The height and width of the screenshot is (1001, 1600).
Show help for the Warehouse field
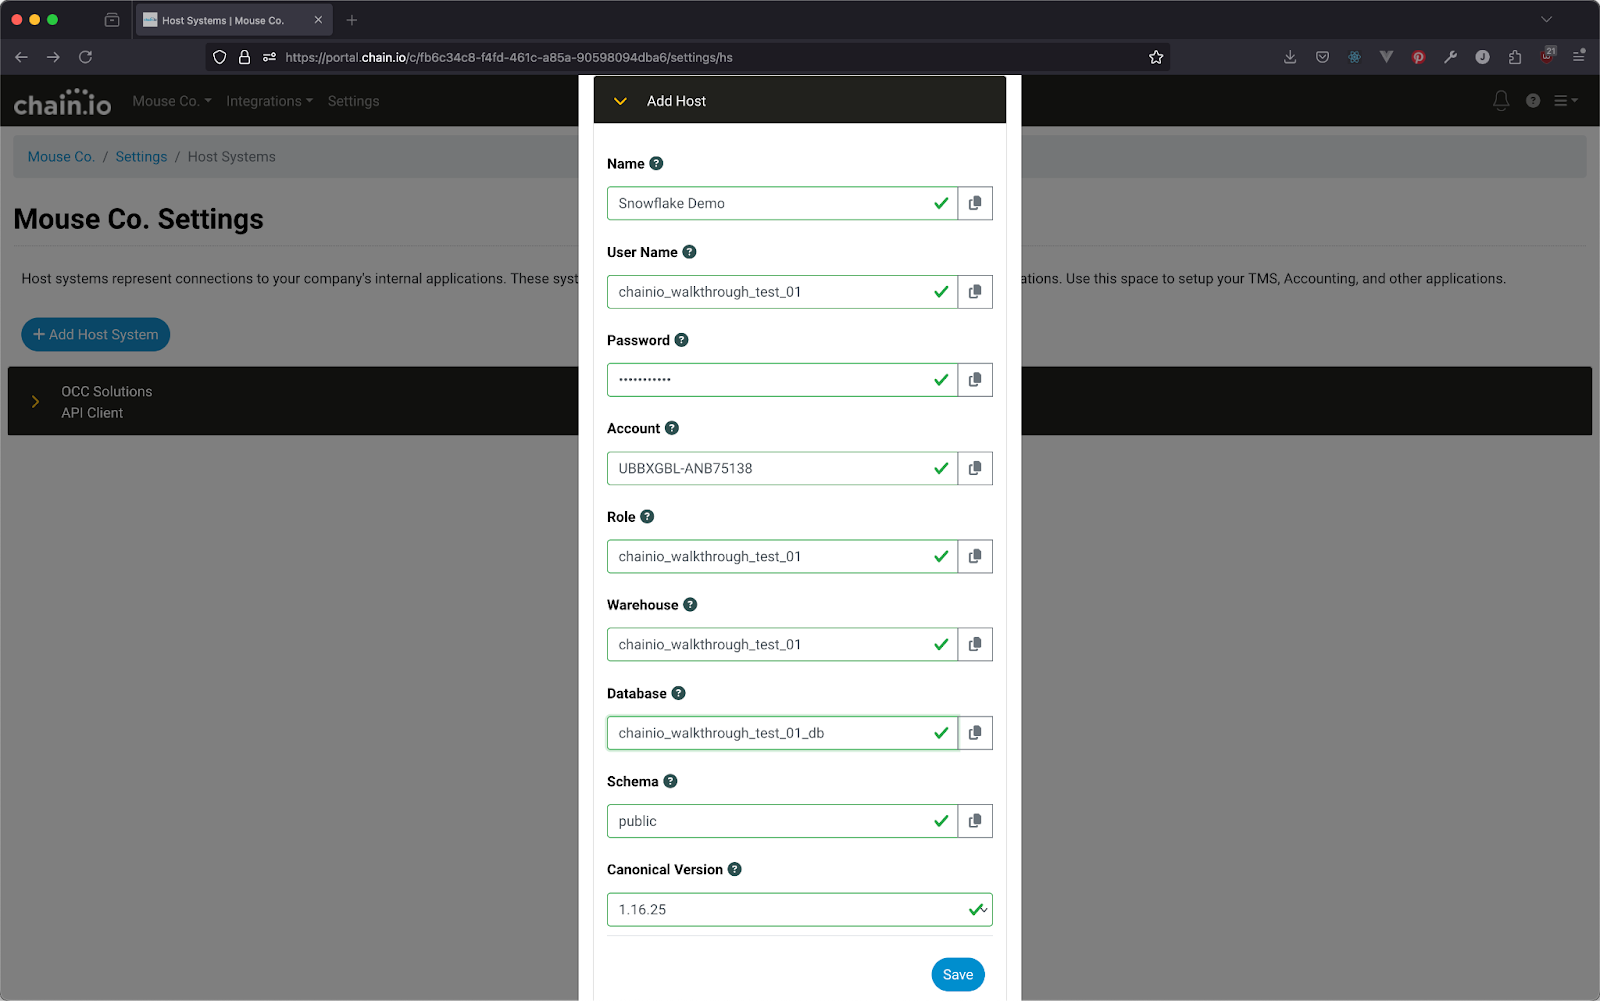690,605
